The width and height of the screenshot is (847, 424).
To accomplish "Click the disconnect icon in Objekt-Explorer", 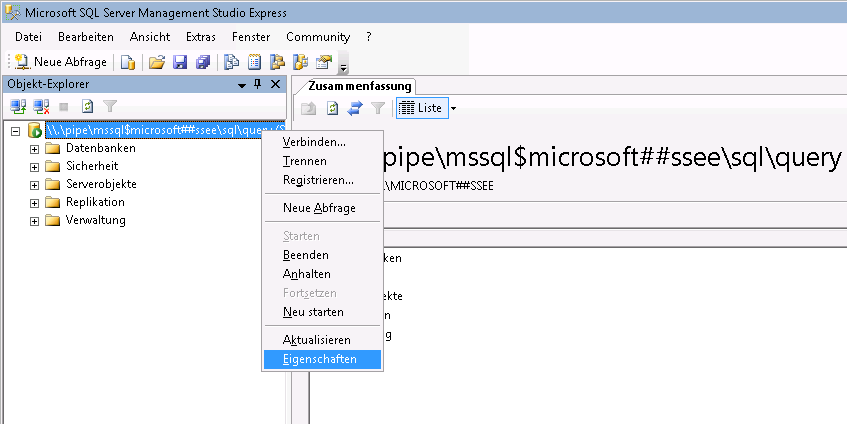I will click(41, 106).
